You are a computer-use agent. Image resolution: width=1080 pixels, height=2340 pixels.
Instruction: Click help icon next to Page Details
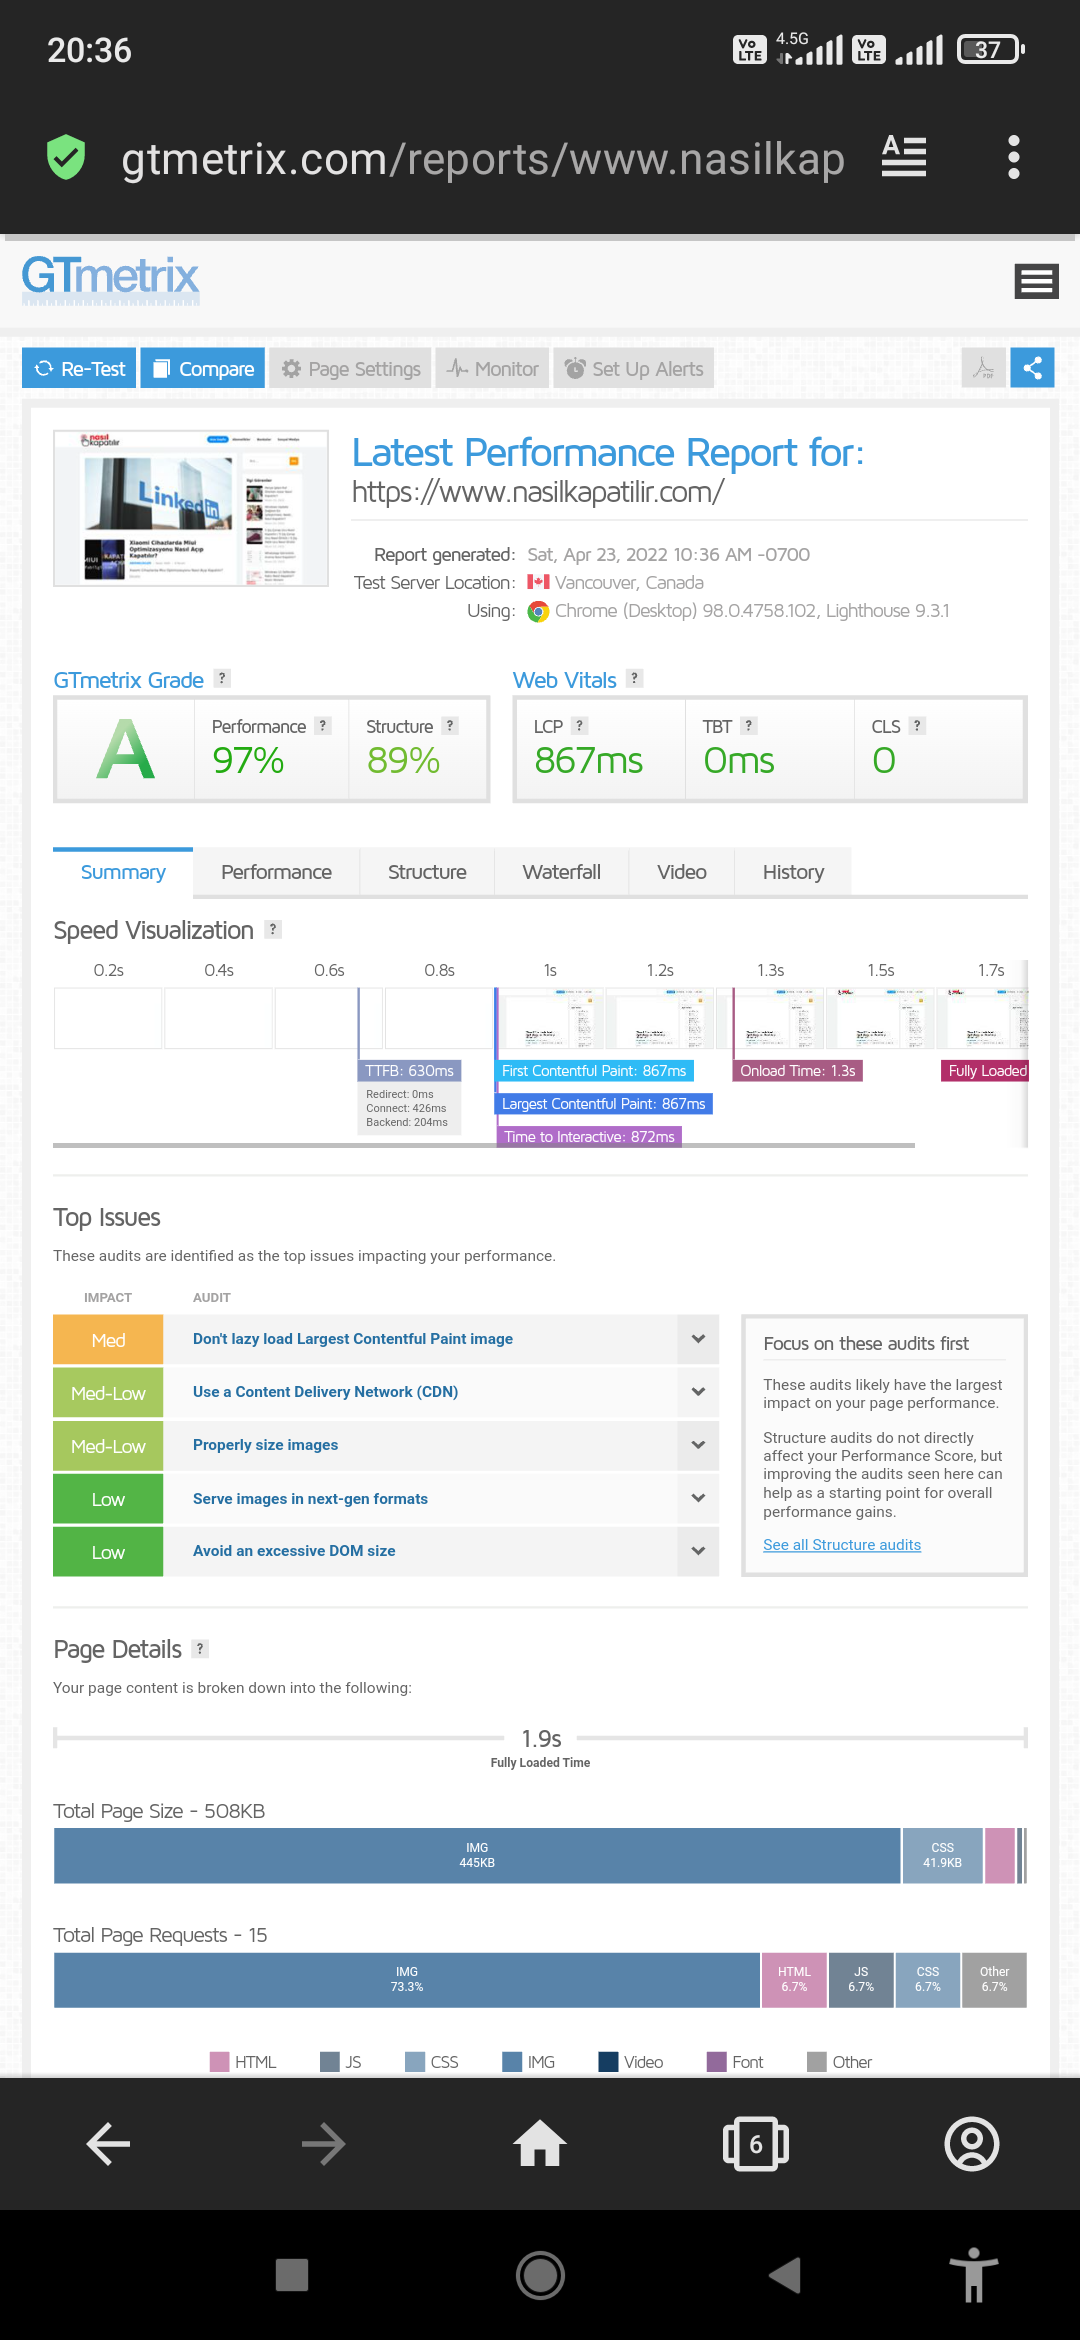point(200,1648)
